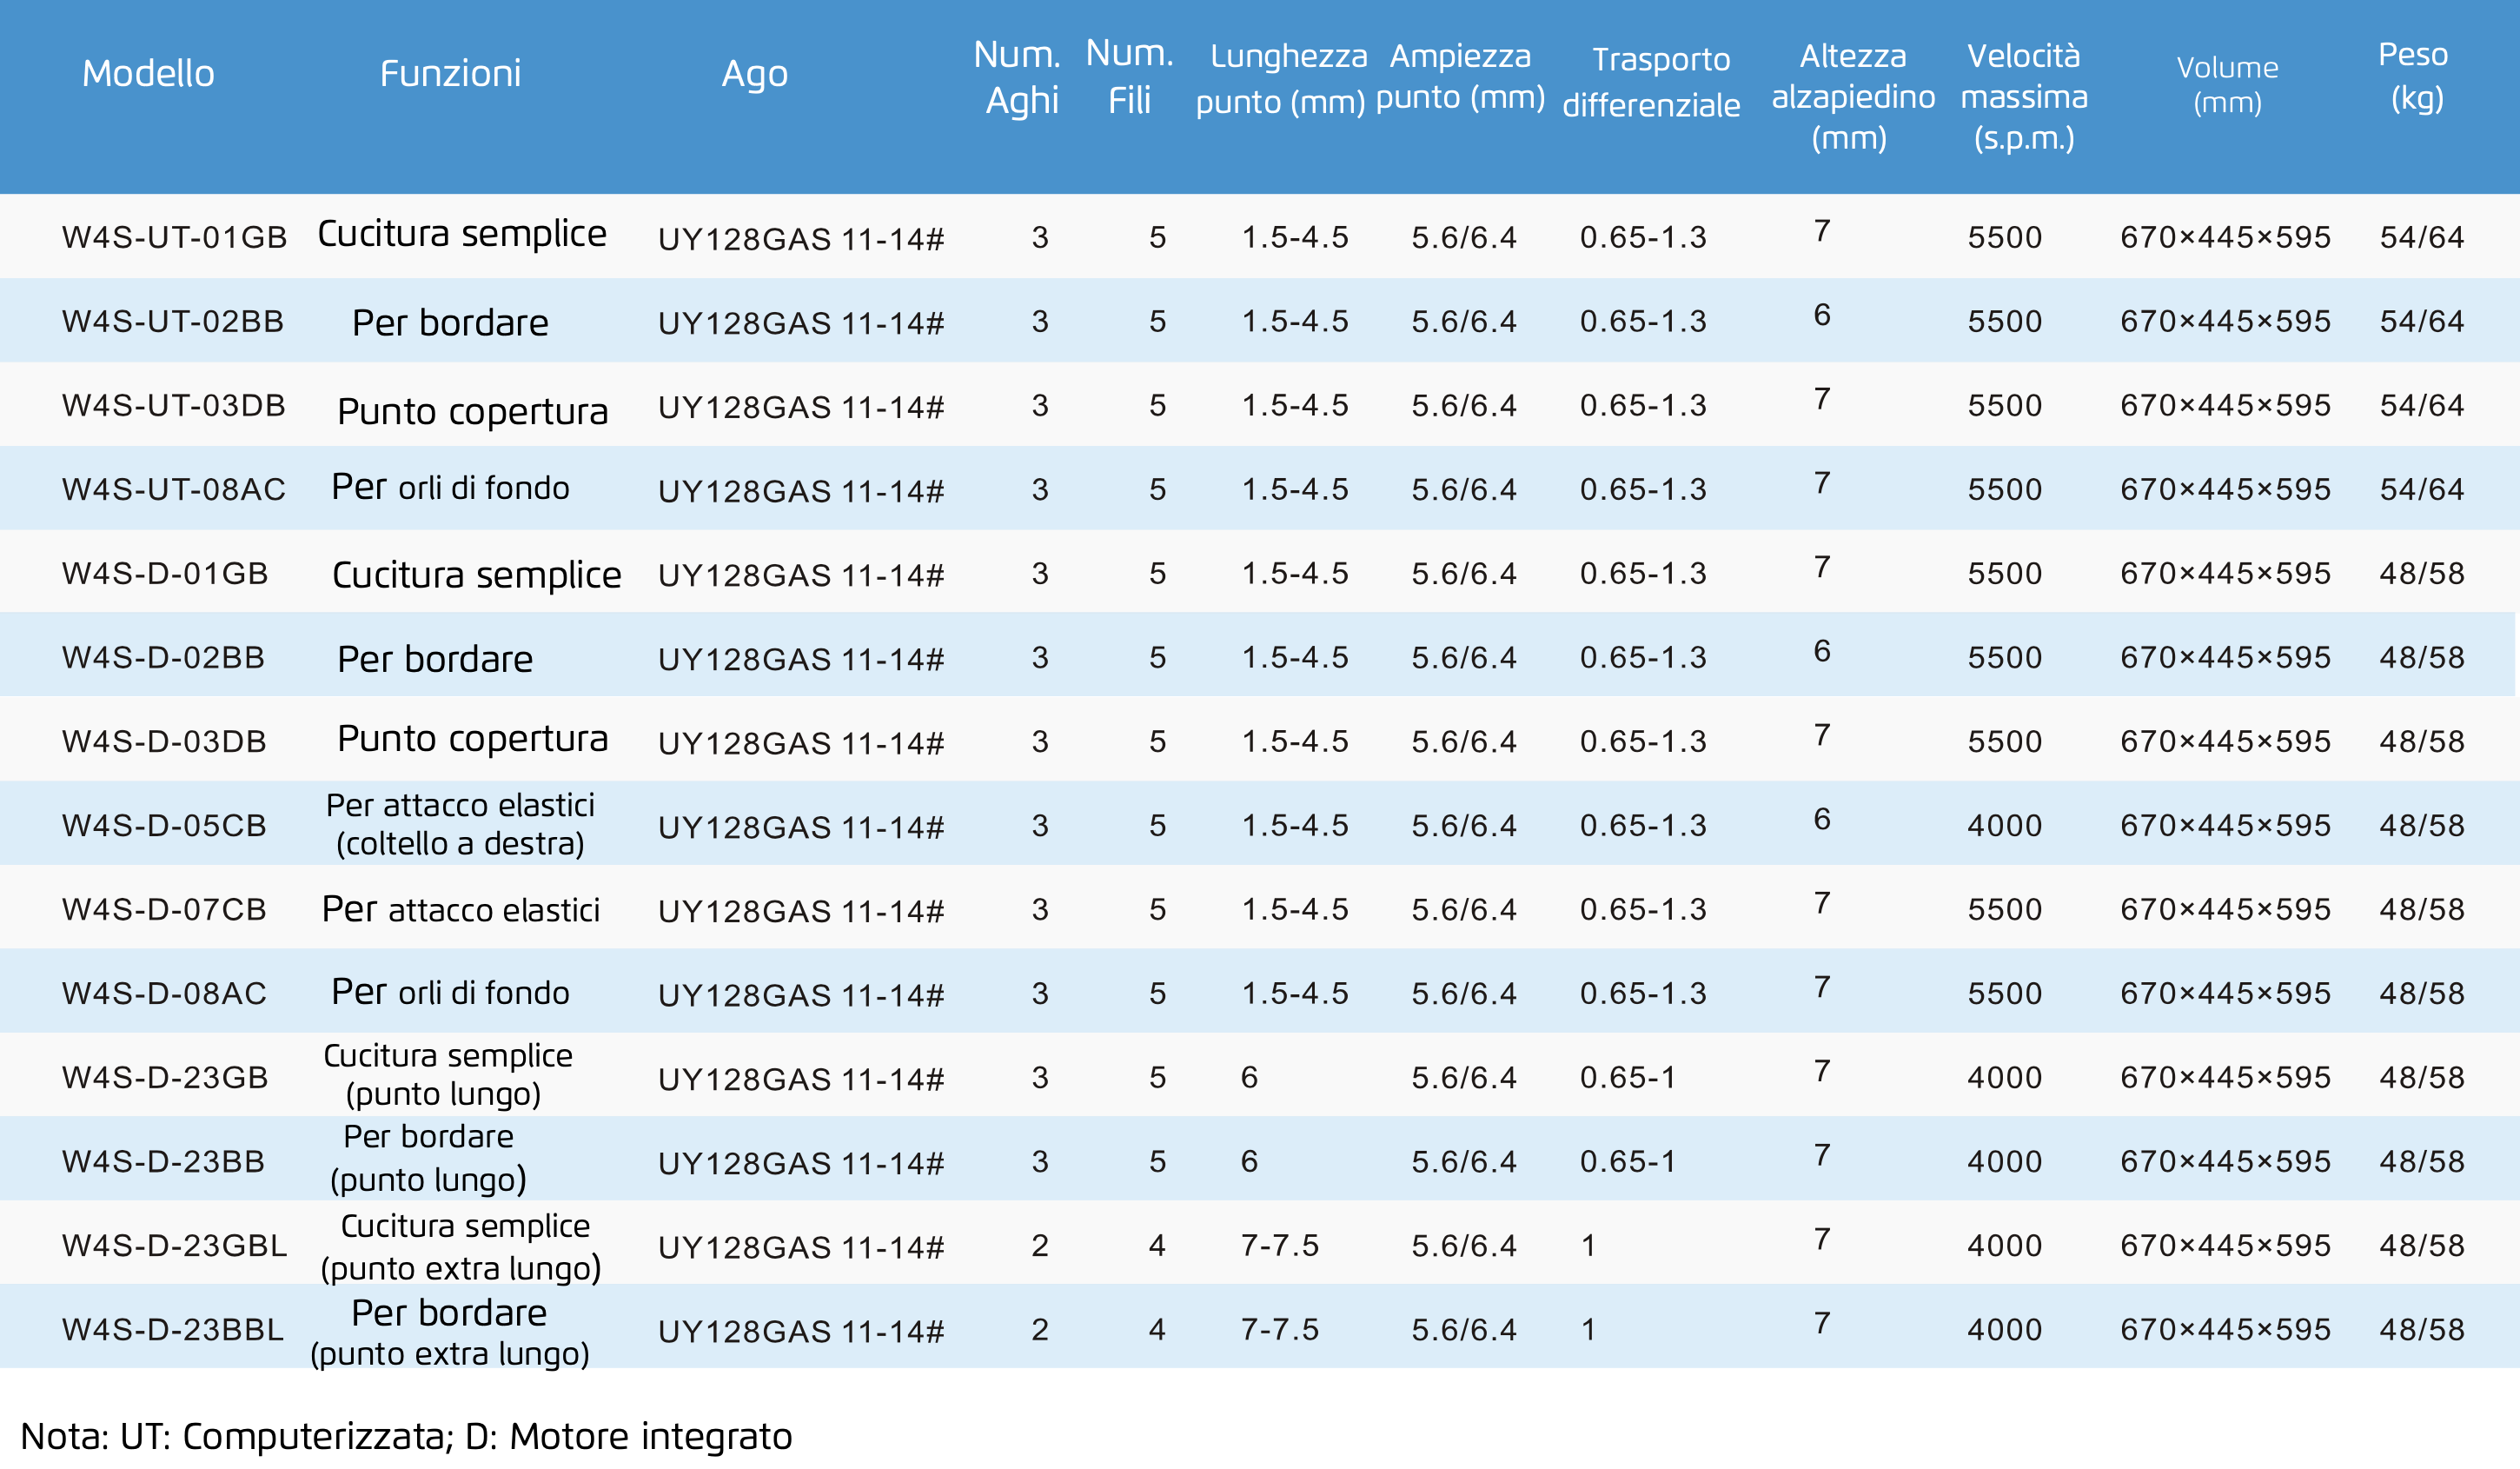Click differential 0.65-1 in W4S-D-23BB row
Image resolution: width=2520 pixels, height=1469 pixels.
(1627, 1161)
